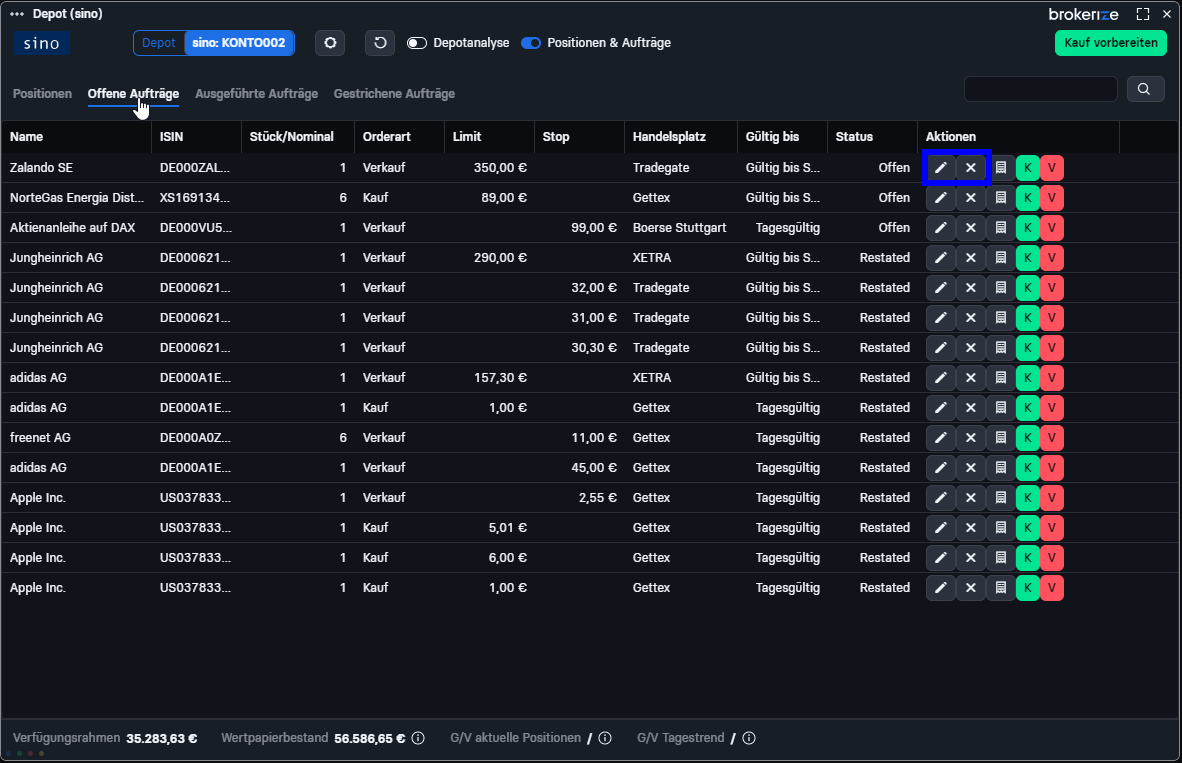
Task: Open the Gestrichene Aufträge tab
Action: 394,93
